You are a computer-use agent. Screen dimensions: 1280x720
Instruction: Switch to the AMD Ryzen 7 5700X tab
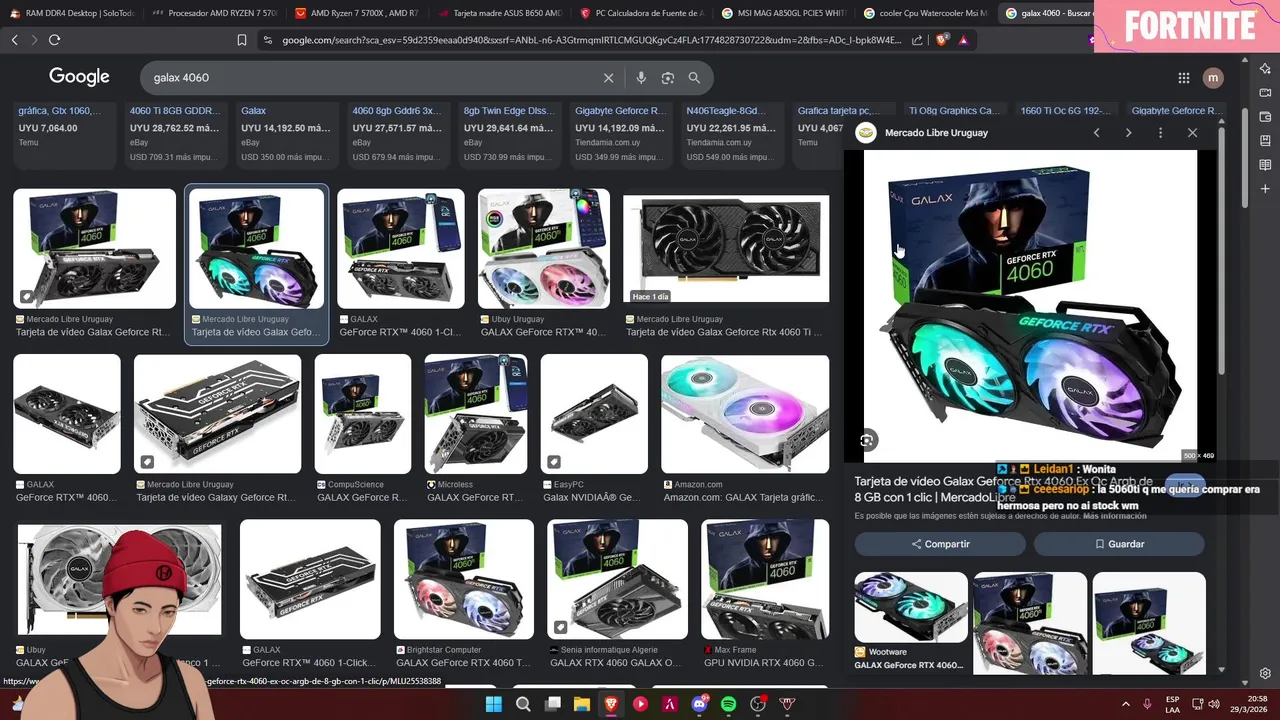357,13
